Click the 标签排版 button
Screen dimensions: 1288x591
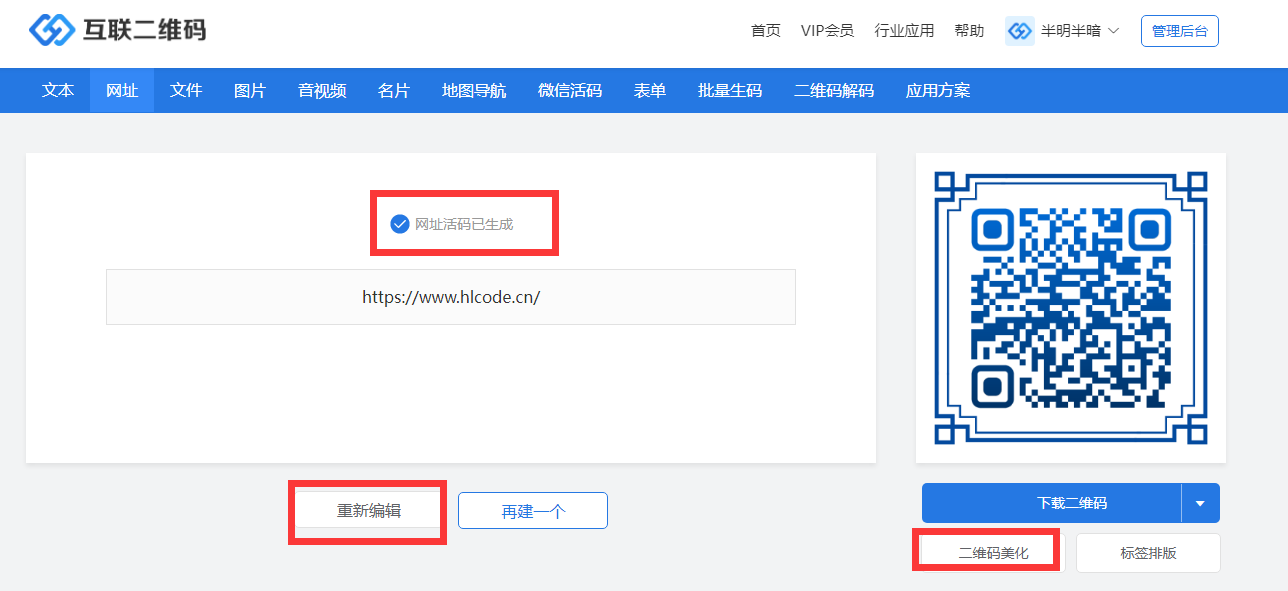pyautogui.click(x=1148, y=552)
